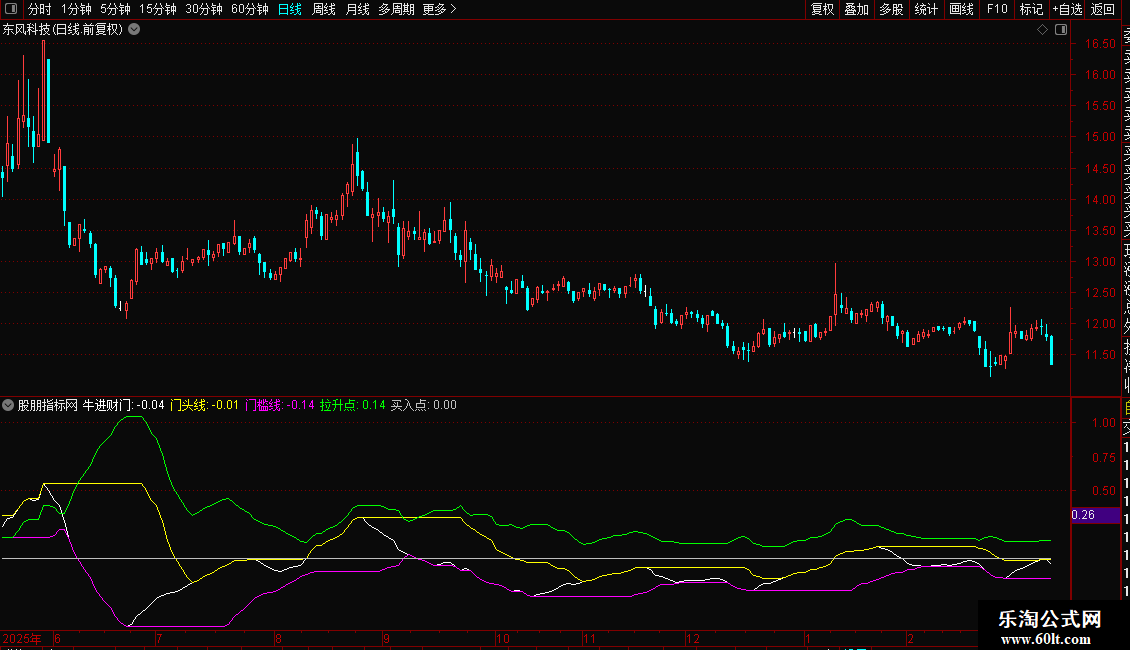The image size is (1130, 650).
Task: Open 多股 multi-stock view
Action: click(891, 9)
